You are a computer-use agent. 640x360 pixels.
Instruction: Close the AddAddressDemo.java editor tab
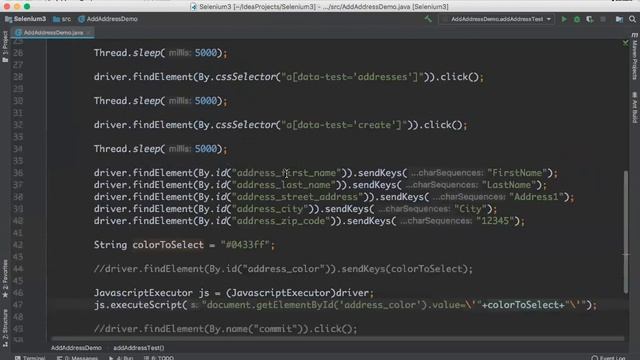pyautogui.click(x=89, y=33)
